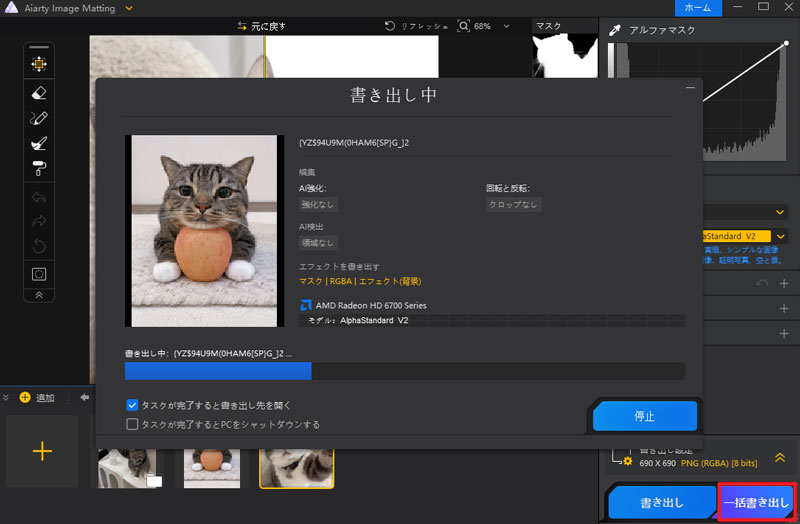Open the 68% zoom level dropdown
The image size is (800, 524).
coord(506,26)
